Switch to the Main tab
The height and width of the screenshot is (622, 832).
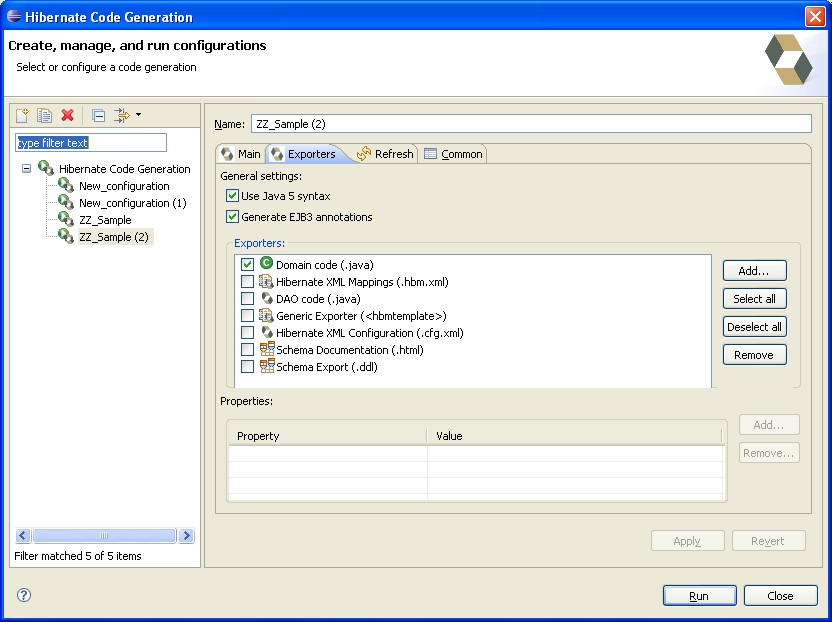241,154
